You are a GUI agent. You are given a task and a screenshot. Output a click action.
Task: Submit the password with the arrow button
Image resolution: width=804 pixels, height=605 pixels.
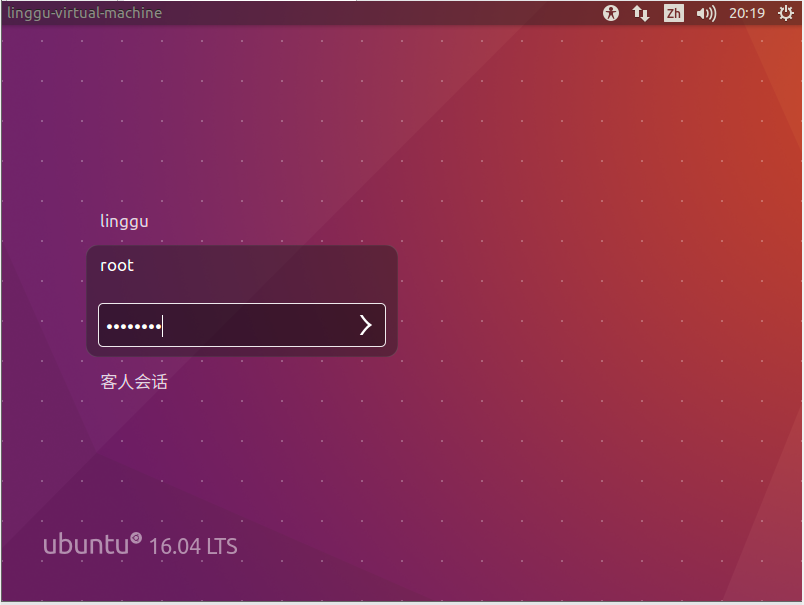(365, 325)
